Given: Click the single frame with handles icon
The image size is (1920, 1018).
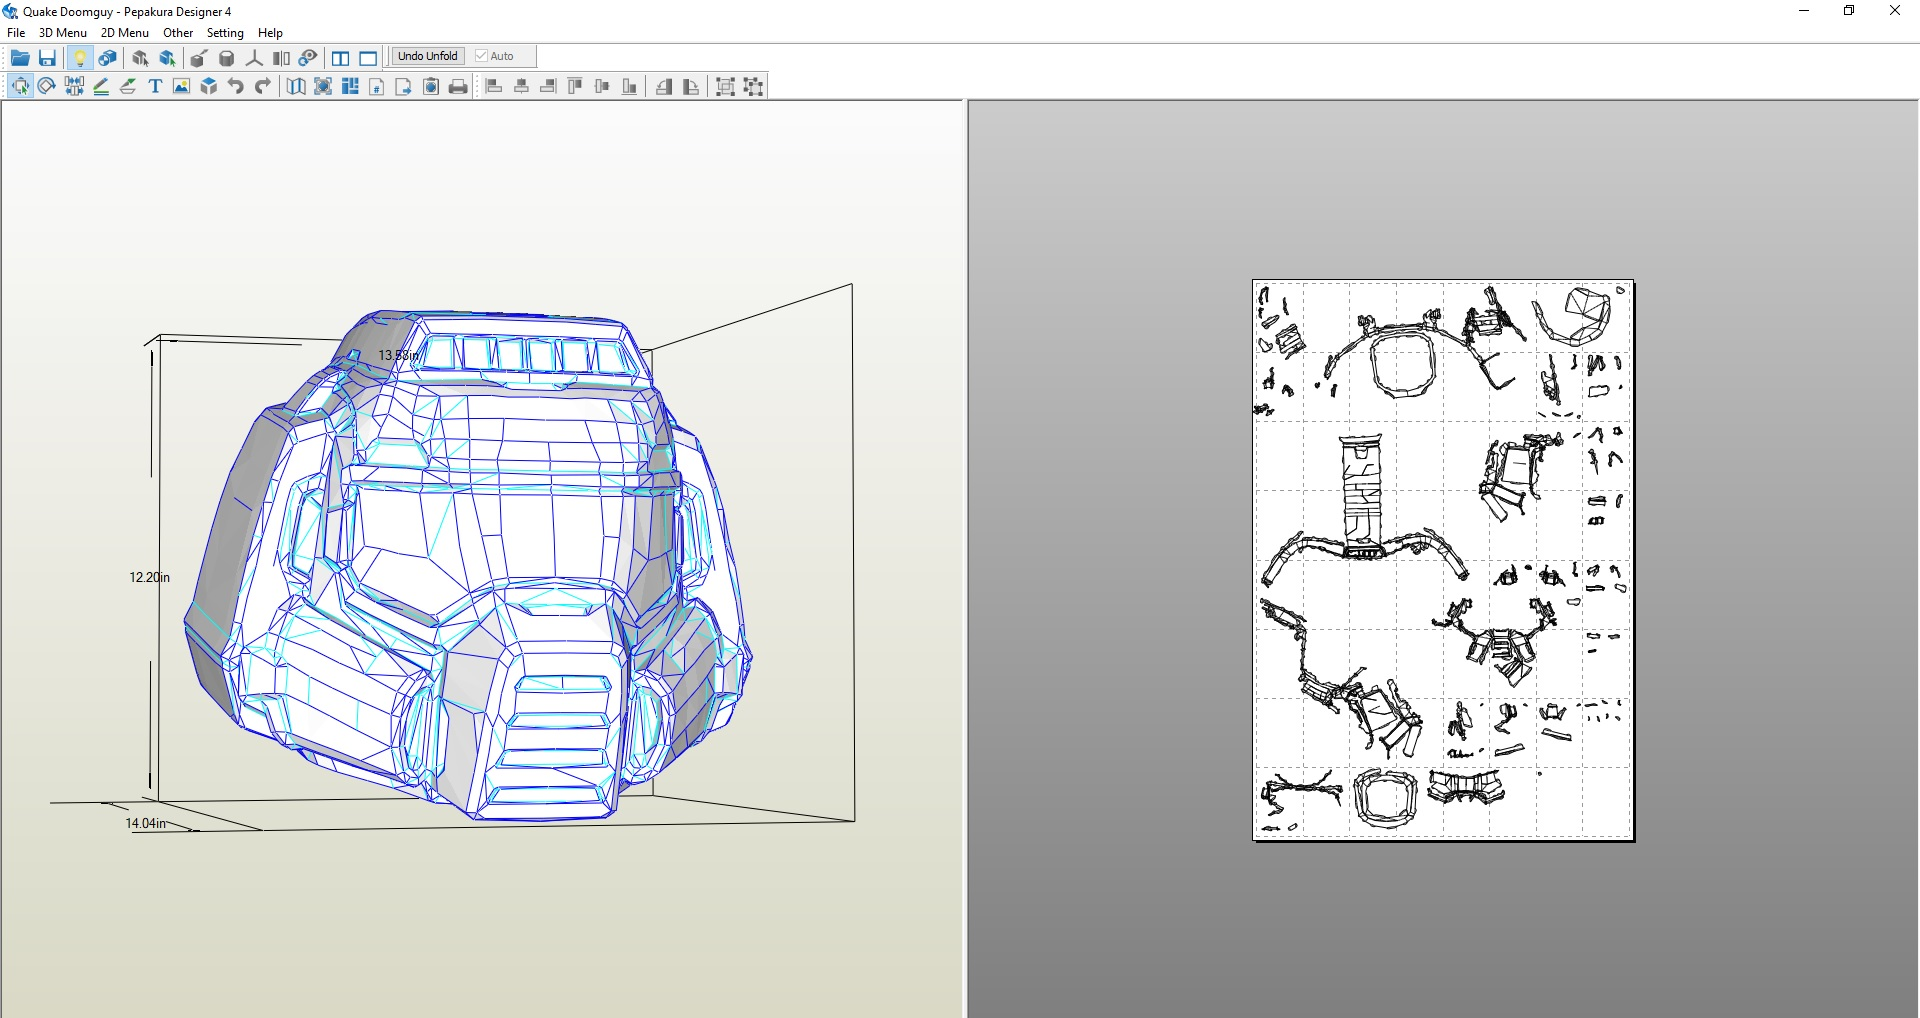Looking at the screenshot, I should pyautogui.click(x=753, y=86).
